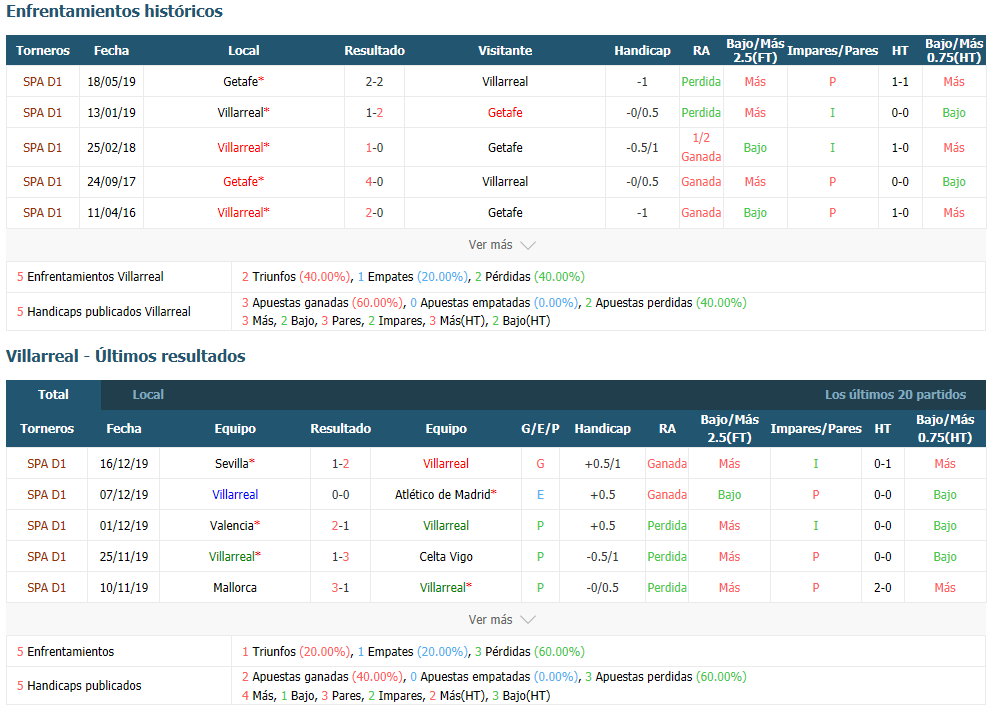
Task: Switch to the Total tab
Action: pyautogui.click(x=53, y=395)
